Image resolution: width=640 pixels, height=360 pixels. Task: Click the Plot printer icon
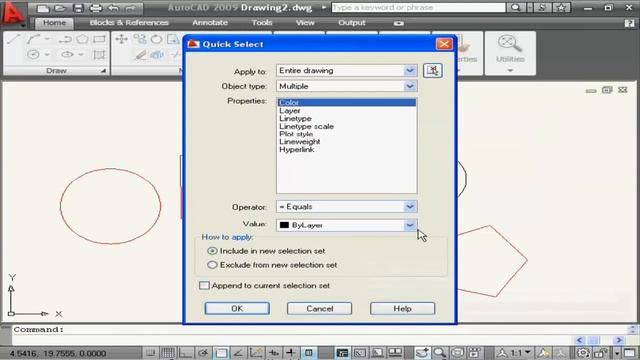(x=96, y=8)
